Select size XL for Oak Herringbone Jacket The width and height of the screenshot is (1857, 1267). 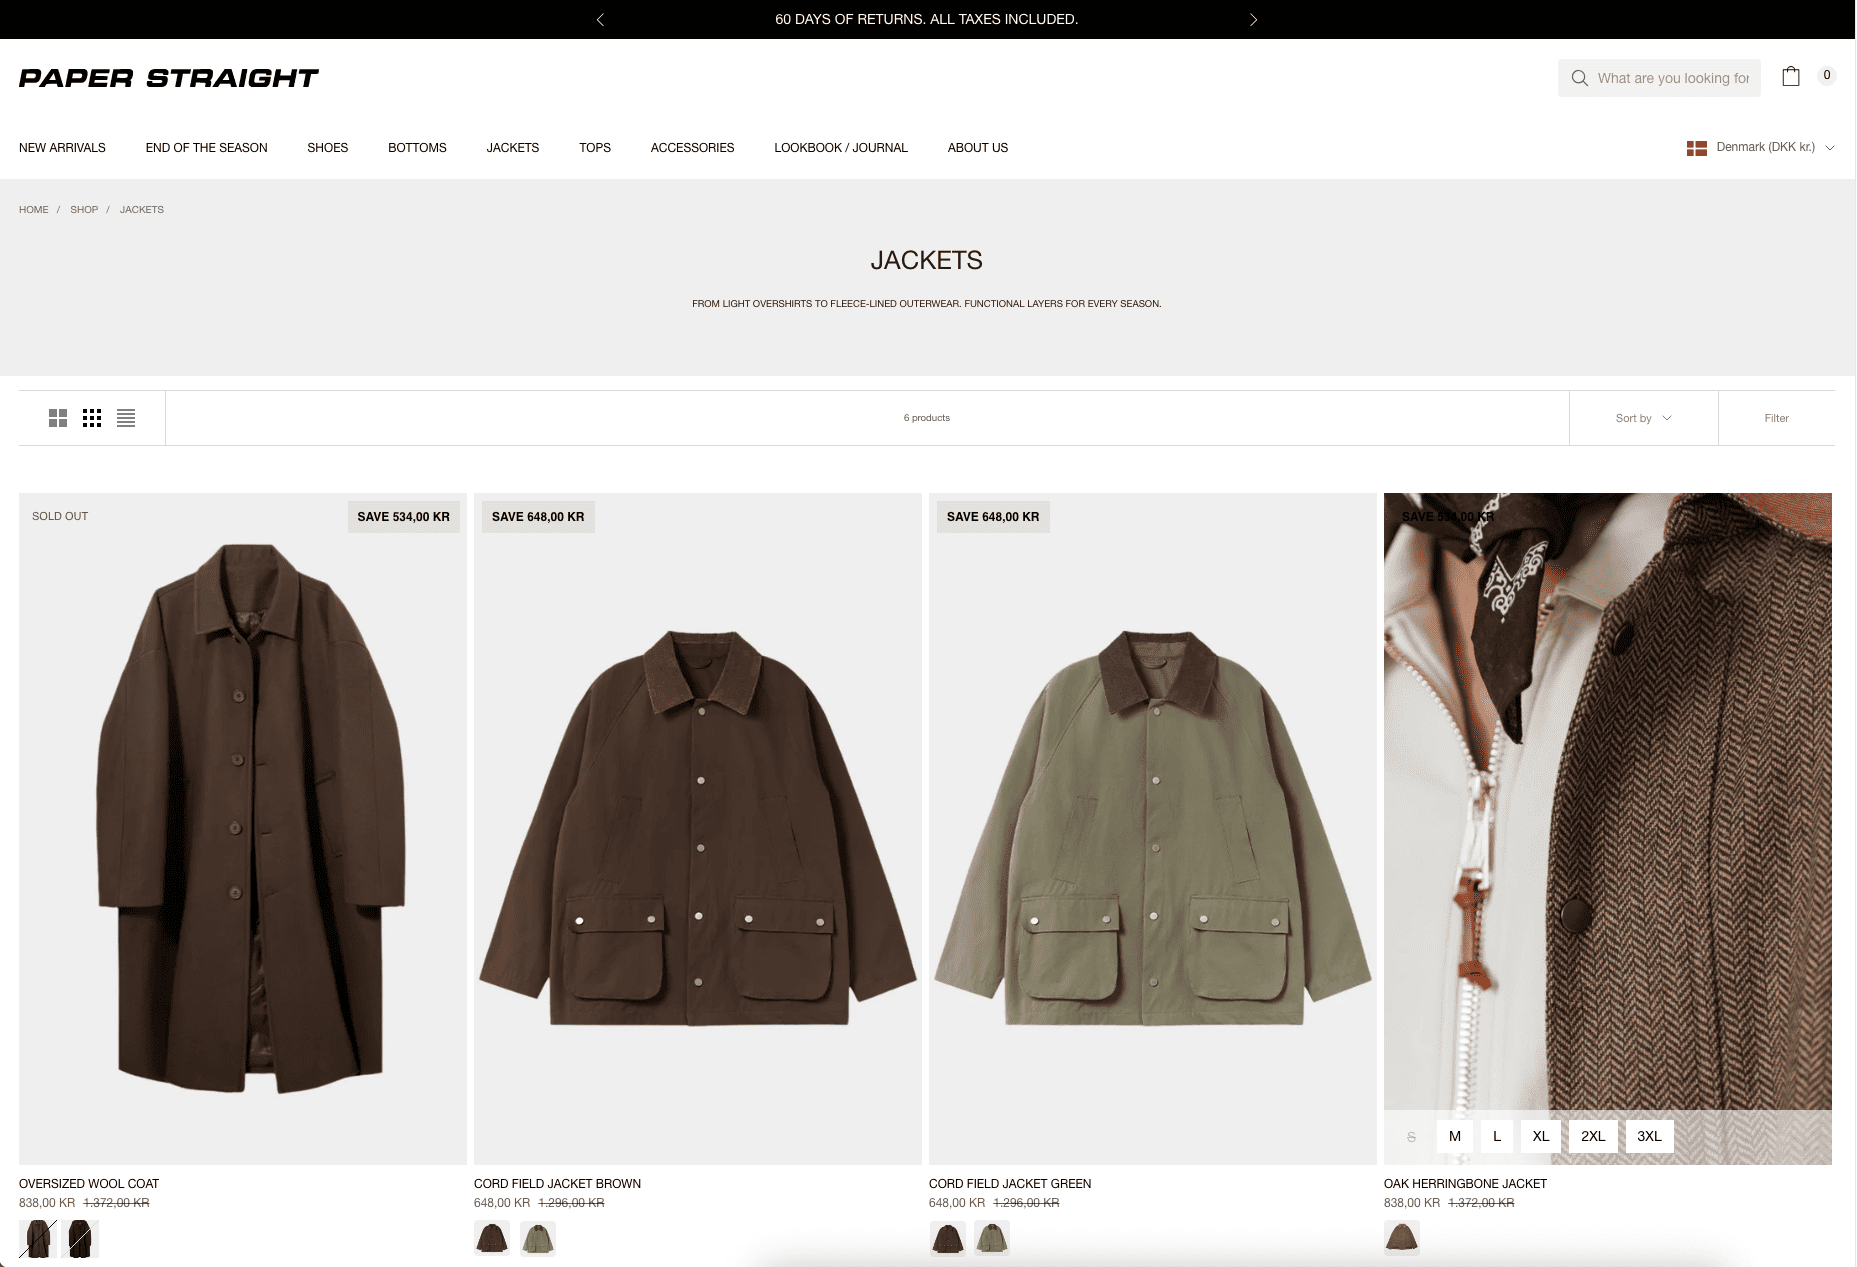tap(1540, 1136)
